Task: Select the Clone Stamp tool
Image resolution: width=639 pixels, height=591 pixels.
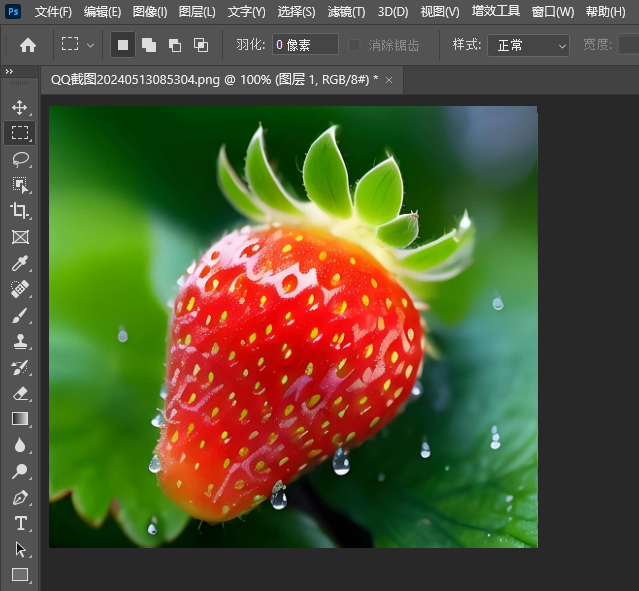Action: (x=20, y=341)
